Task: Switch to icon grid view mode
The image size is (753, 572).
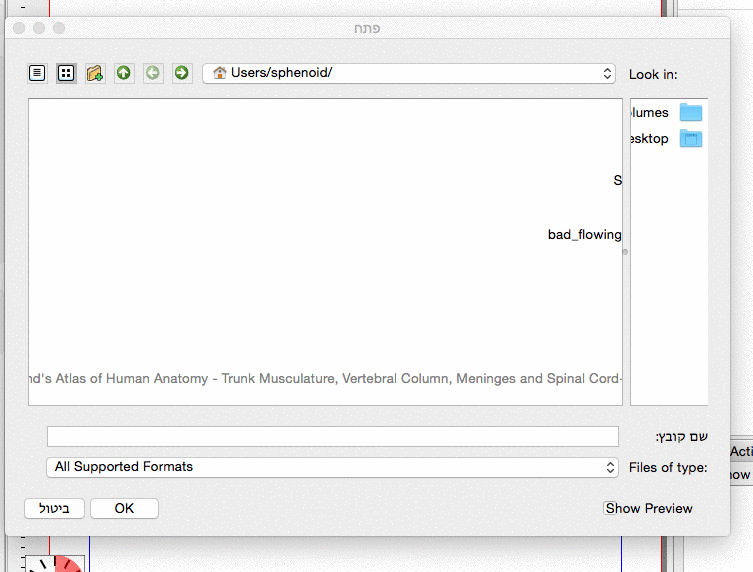Action: 66,73
